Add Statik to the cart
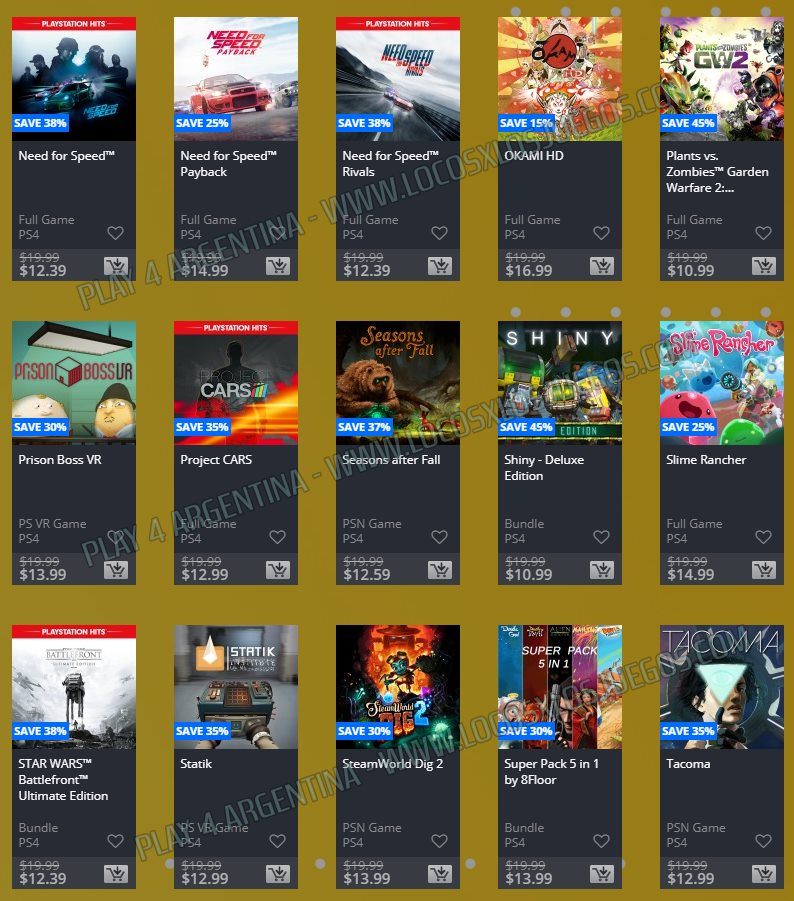This screenshot has height=901, width=794. pos(277,874)
